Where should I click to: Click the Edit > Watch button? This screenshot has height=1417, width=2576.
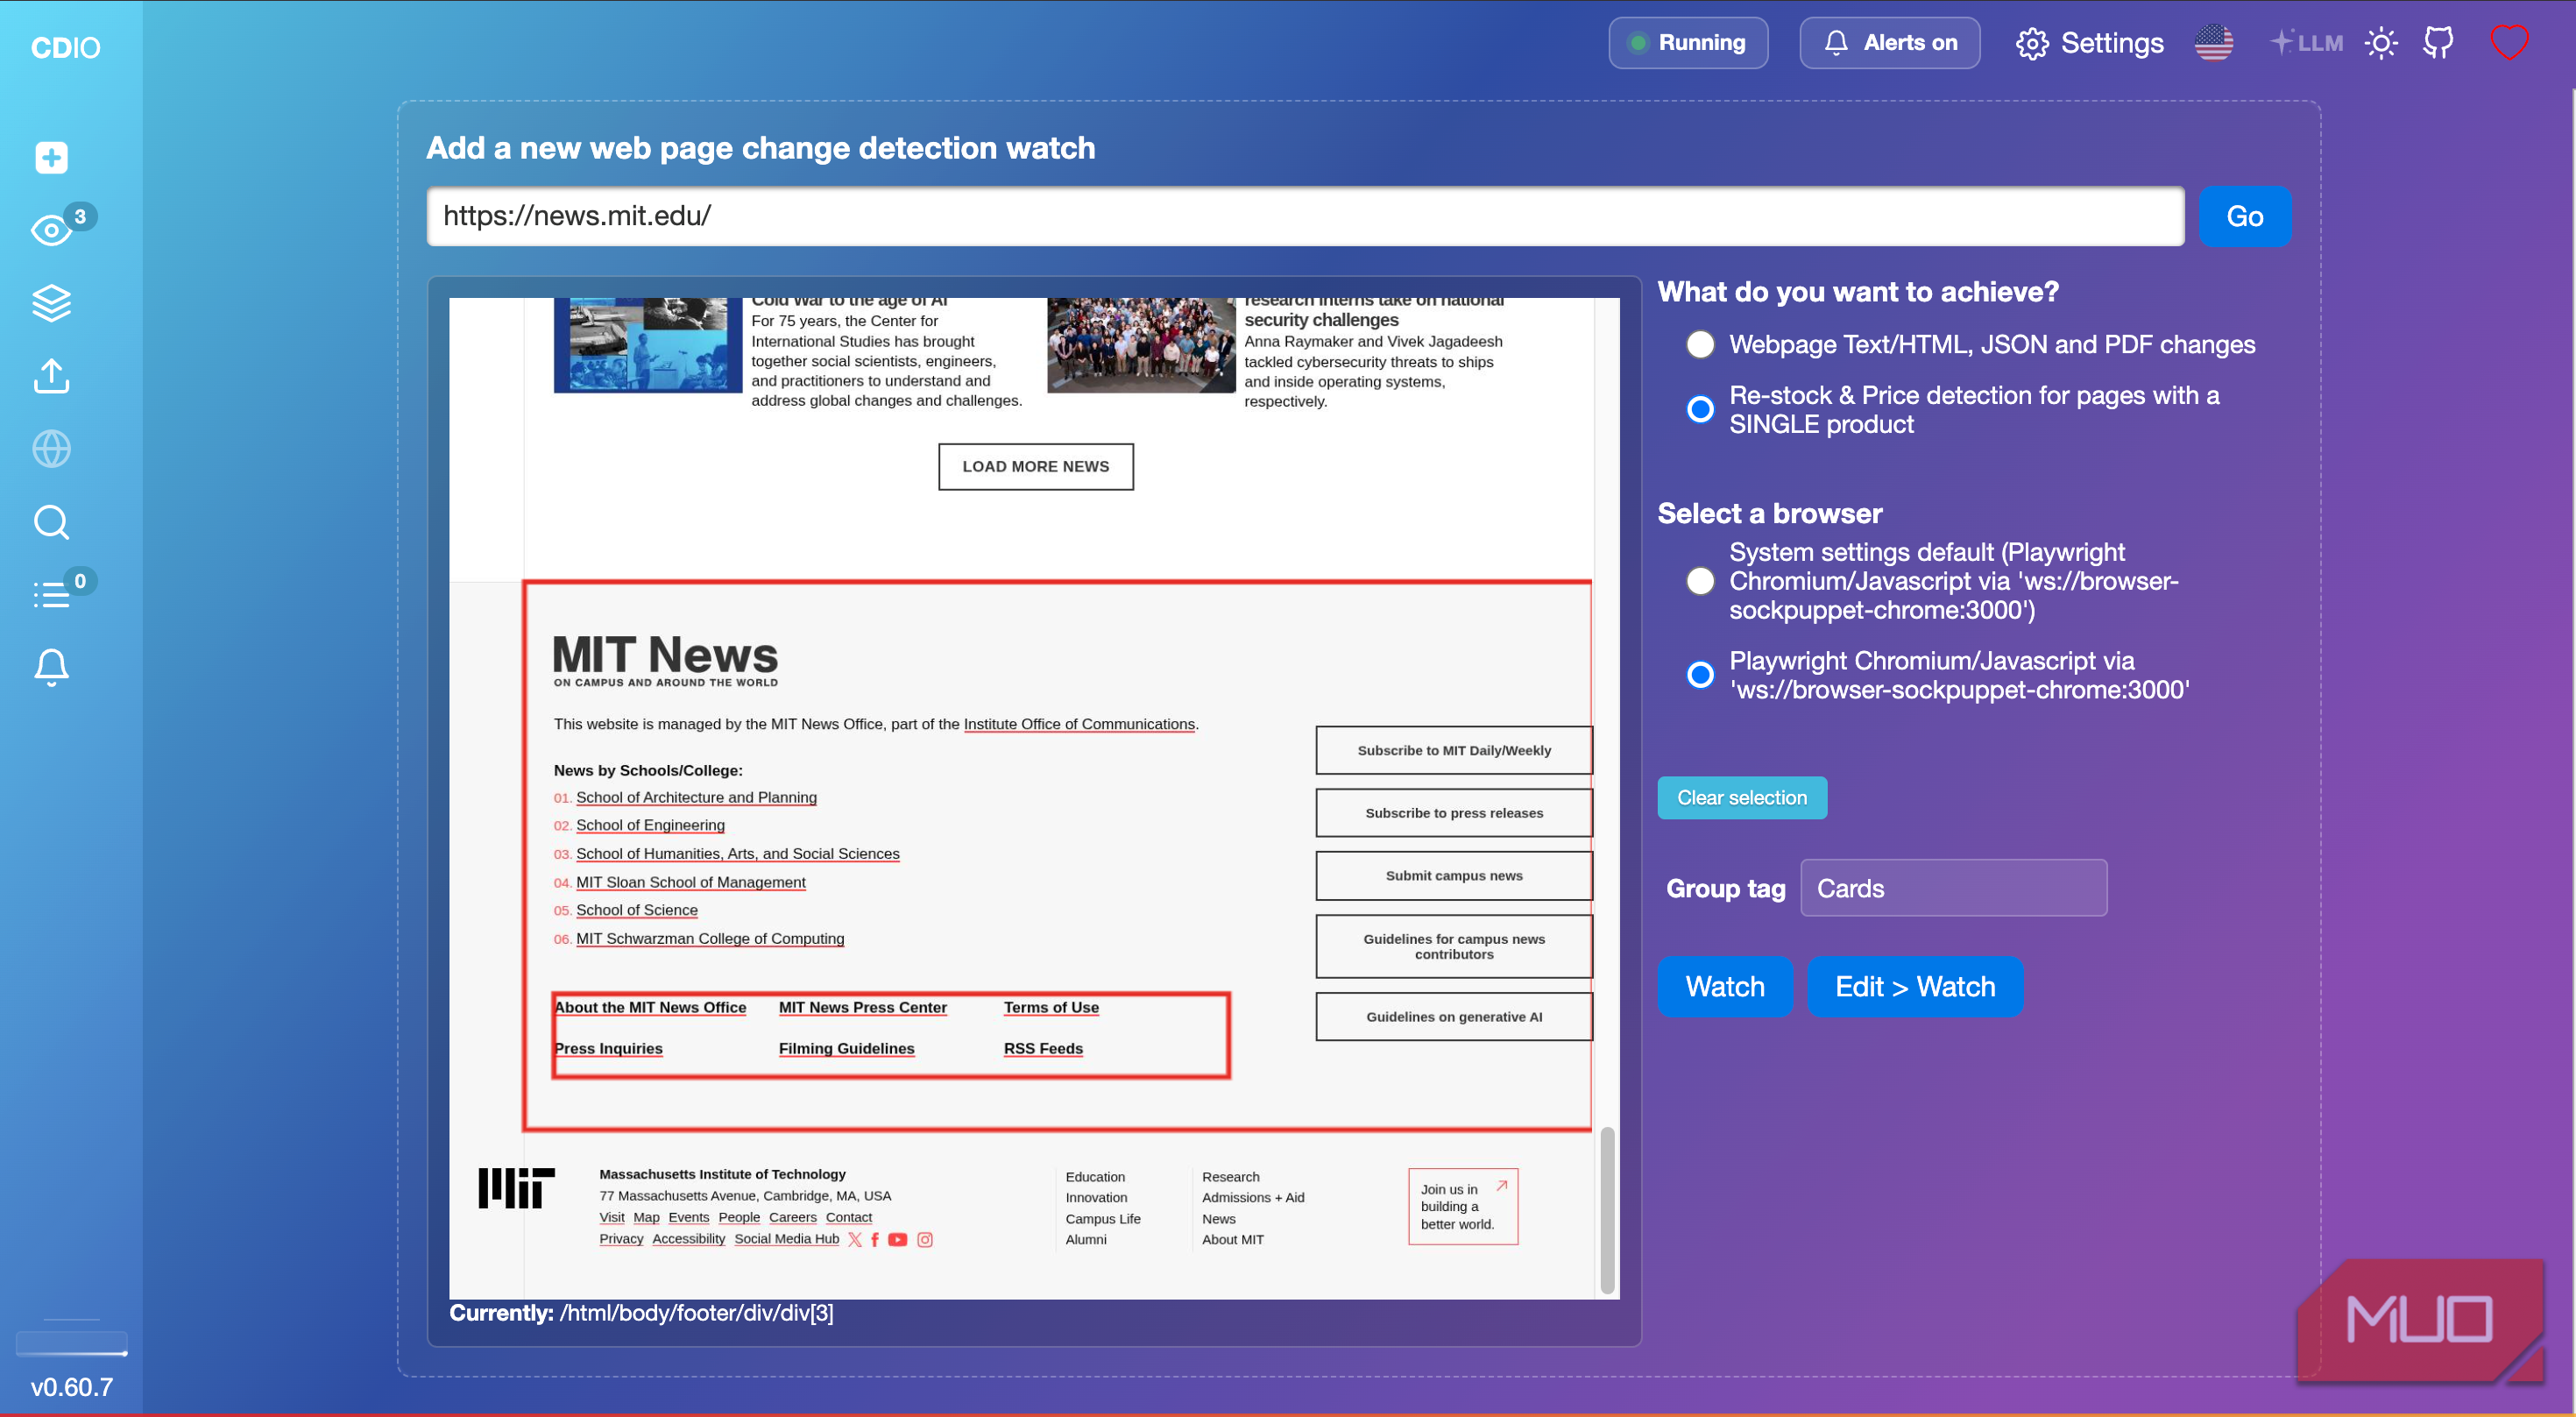pos(1915,987)
